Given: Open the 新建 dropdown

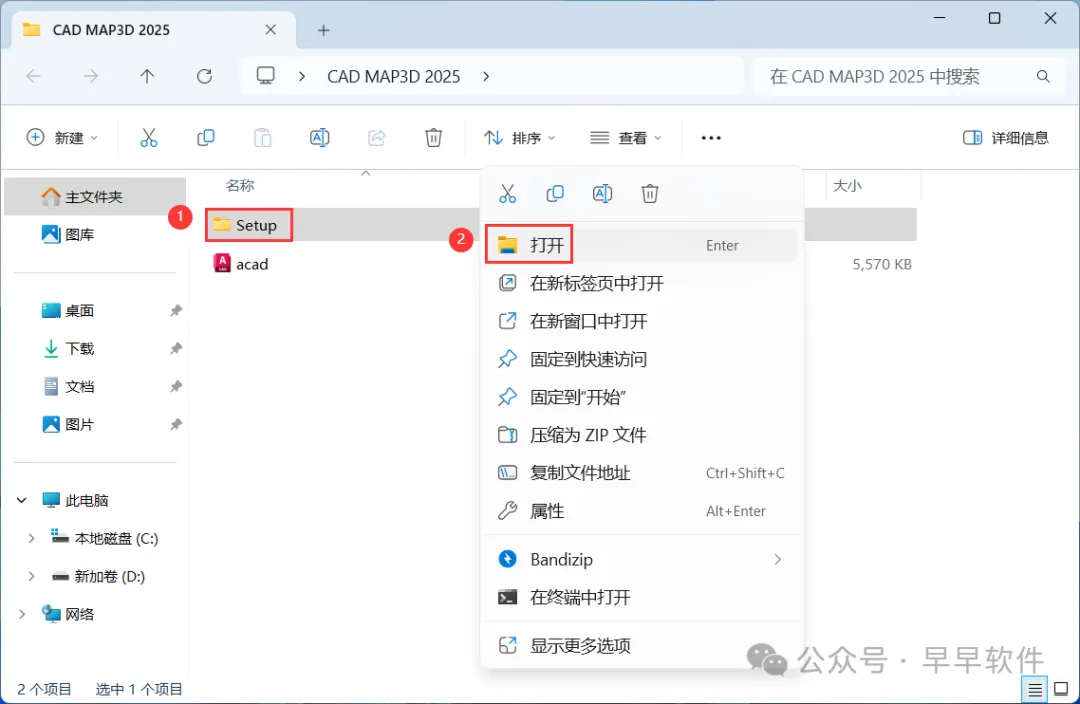Looking at the screenshot, I should tap(62, 138).
